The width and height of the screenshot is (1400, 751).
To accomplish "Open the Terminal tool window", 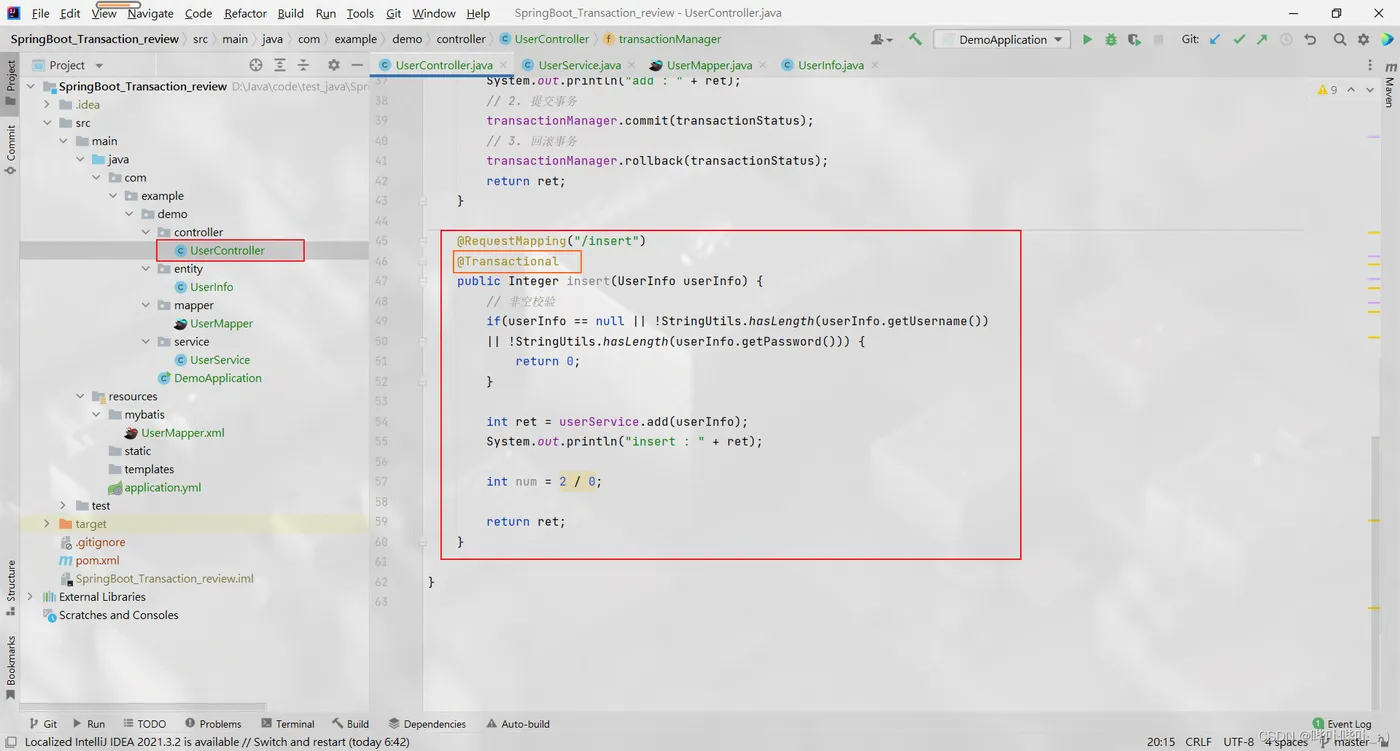I will pyautogui.click(x=287, y=724).
